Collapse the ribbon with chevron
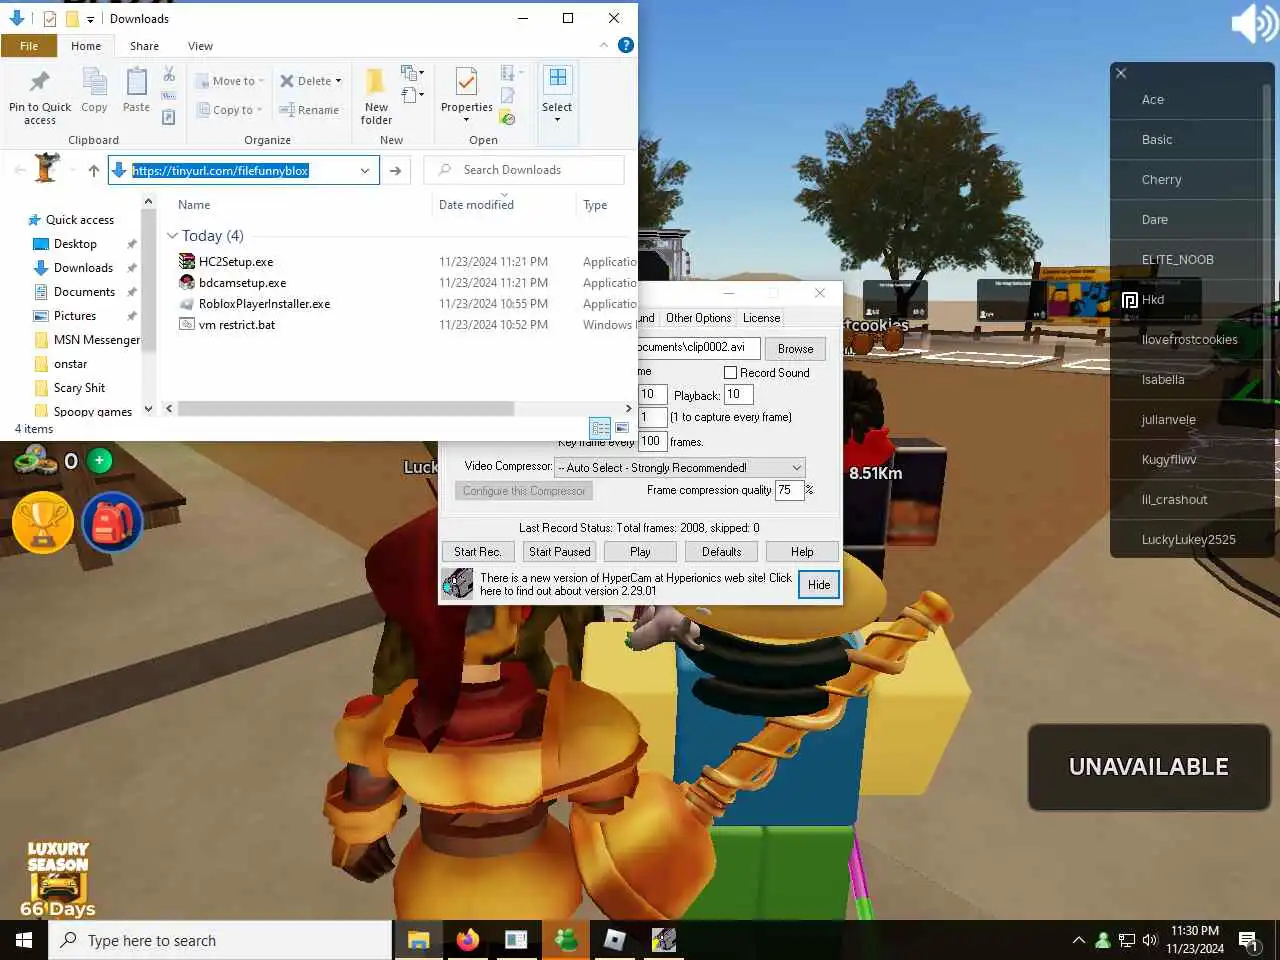This screenshot has width=1280, height=960. 604,45
